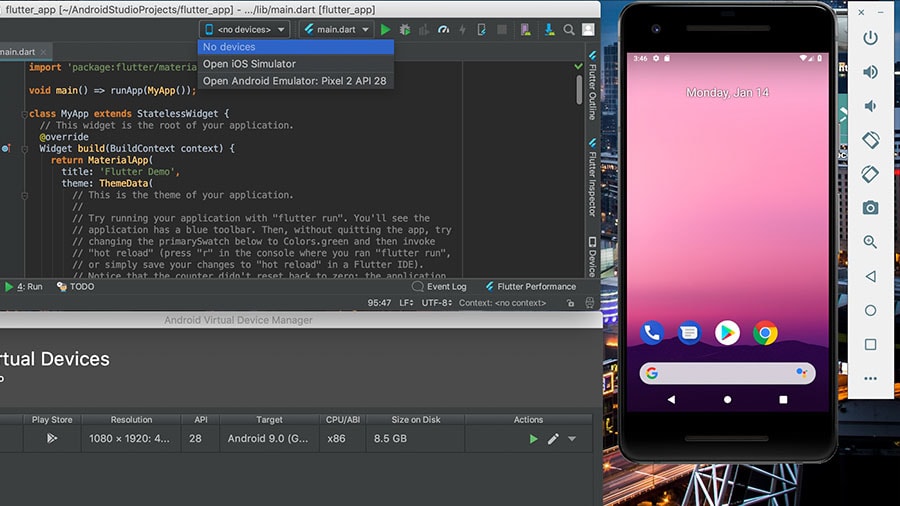Click the green inspection checkmark above the scrollbar
Viewport: 900px width, 506px height.
pos(579,67)
